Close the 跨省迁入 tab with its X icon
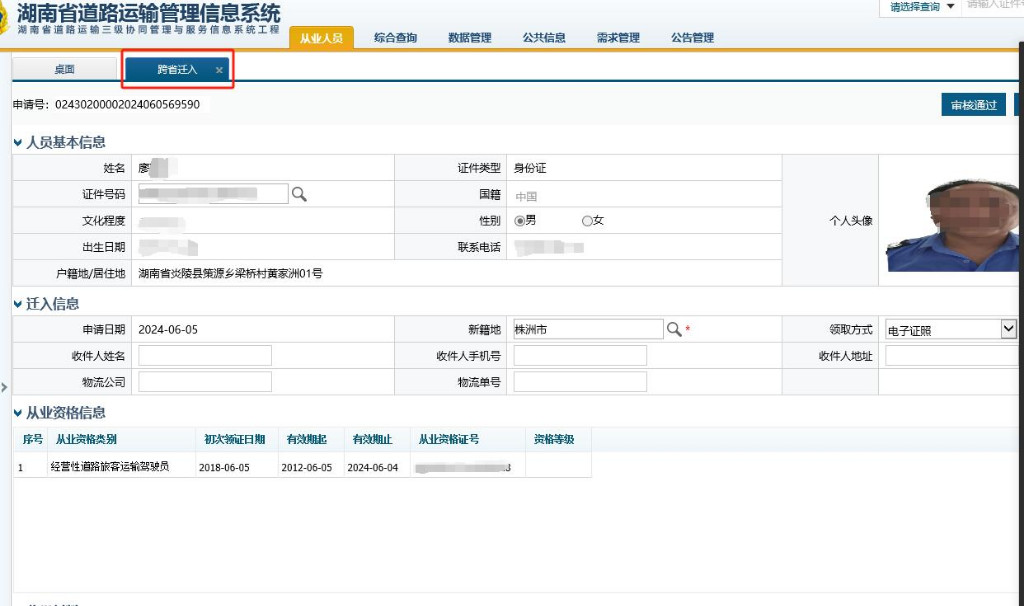This screenshot has height=606, width=1024. tap(219, 70)
